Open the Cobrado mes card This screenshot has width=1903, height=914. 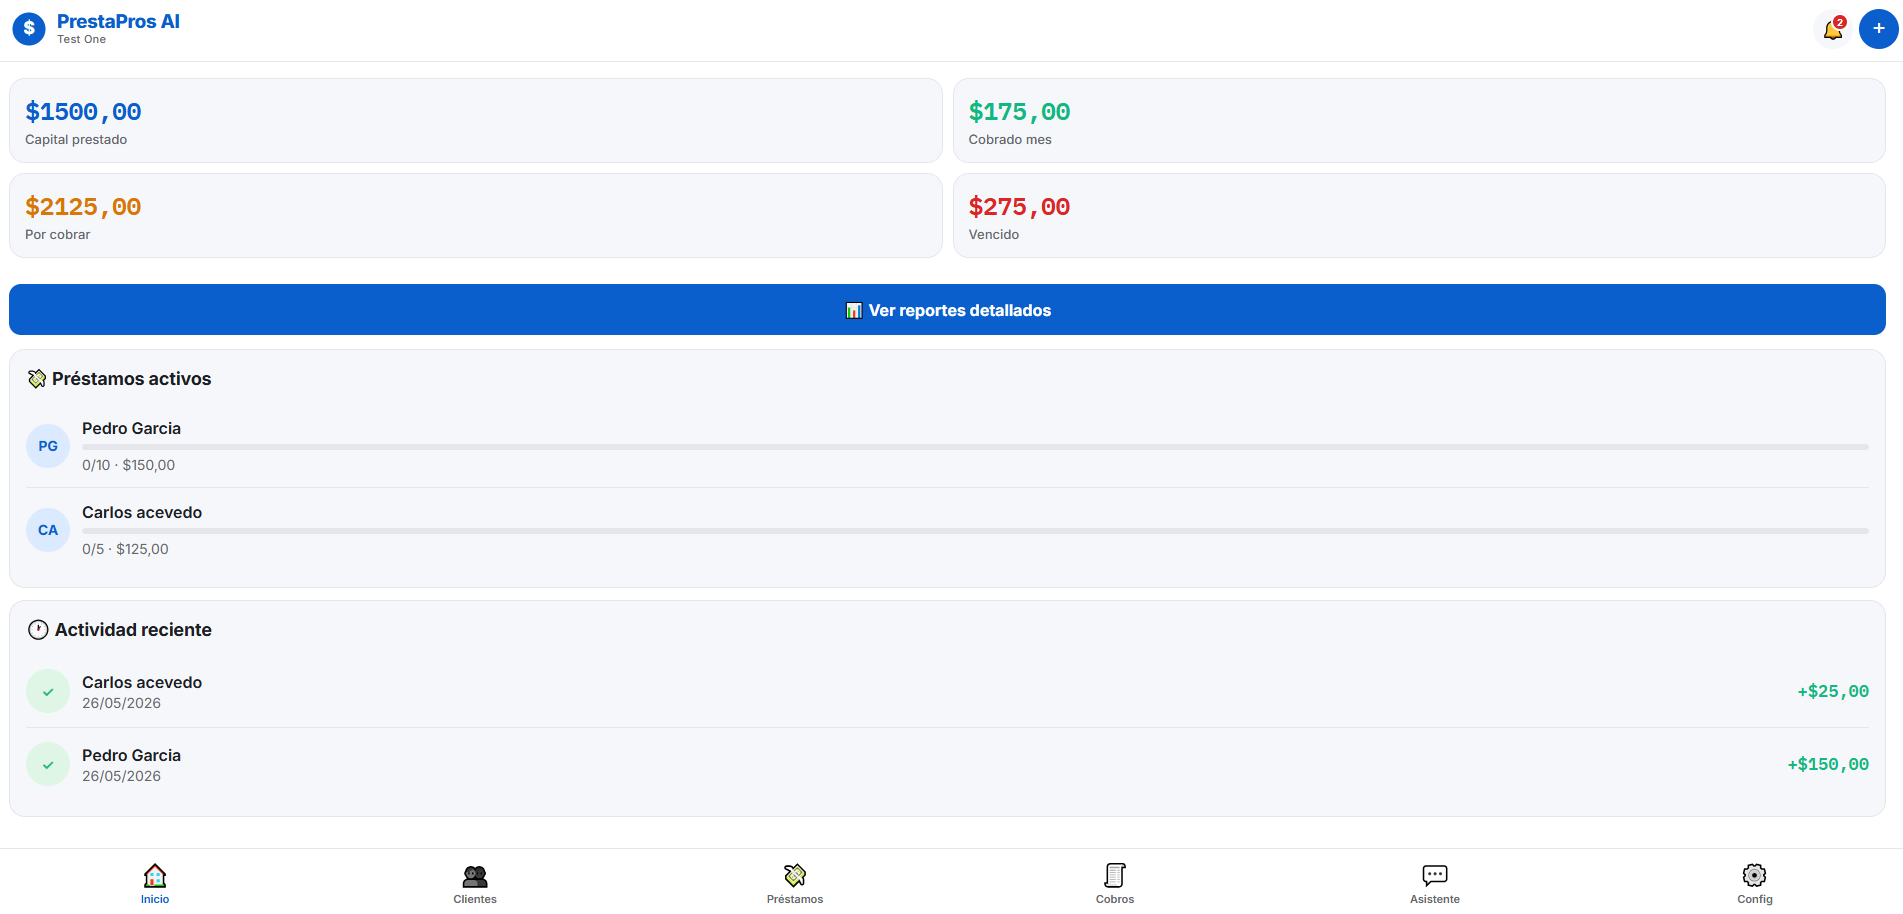pyautogui.click(x=1419, y=121)
